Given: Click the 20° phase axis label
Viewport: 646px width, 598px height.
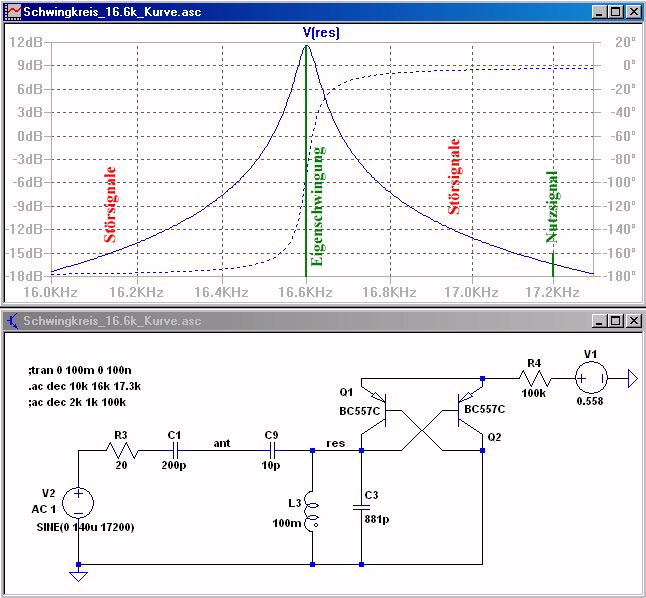Looking at the screenshot, I should coord(625,42).
